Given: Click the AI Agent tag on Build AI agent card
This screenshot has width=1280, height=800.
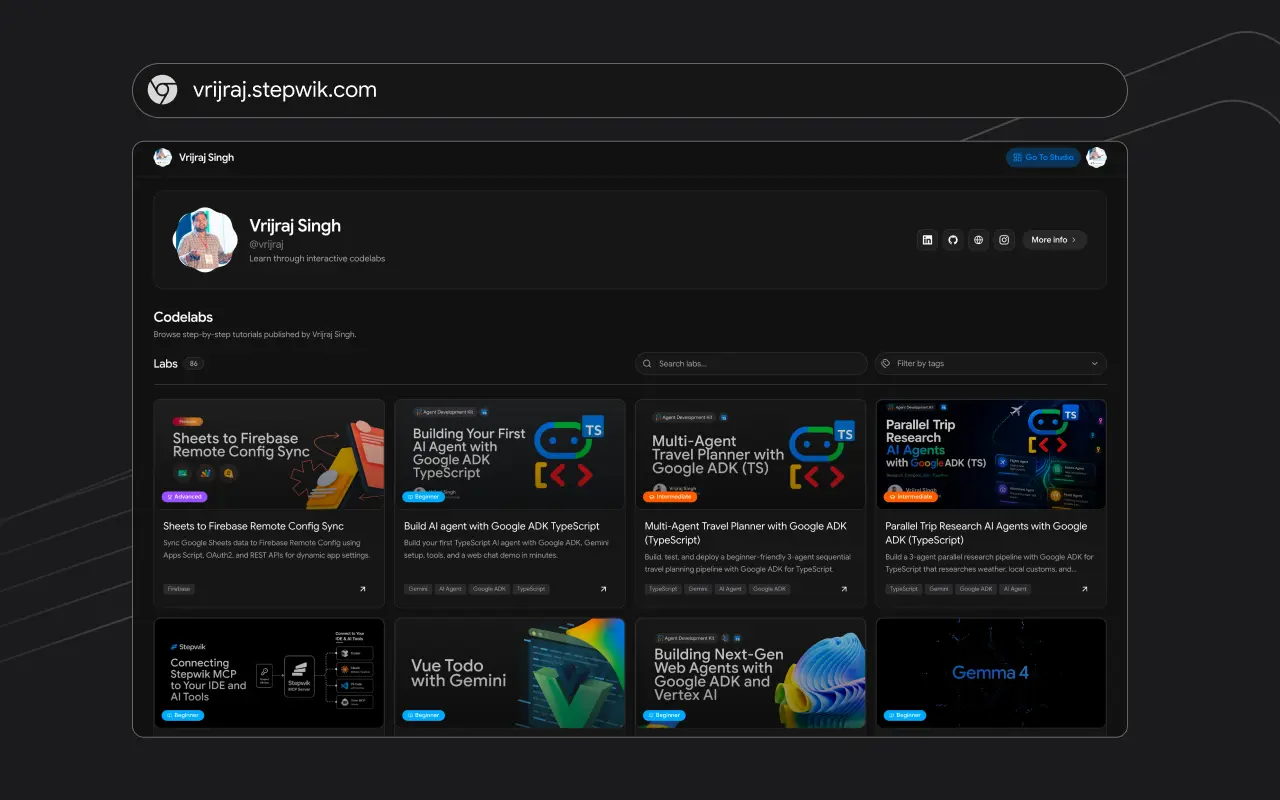Looking at the screenshot, I should coord(450,589).
